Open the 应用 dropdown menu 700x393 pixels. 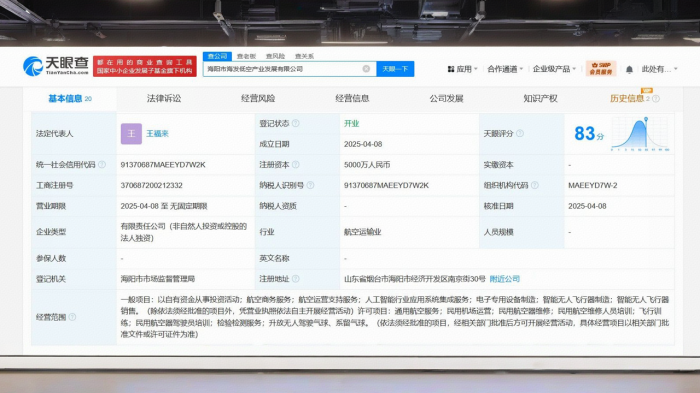463,69
